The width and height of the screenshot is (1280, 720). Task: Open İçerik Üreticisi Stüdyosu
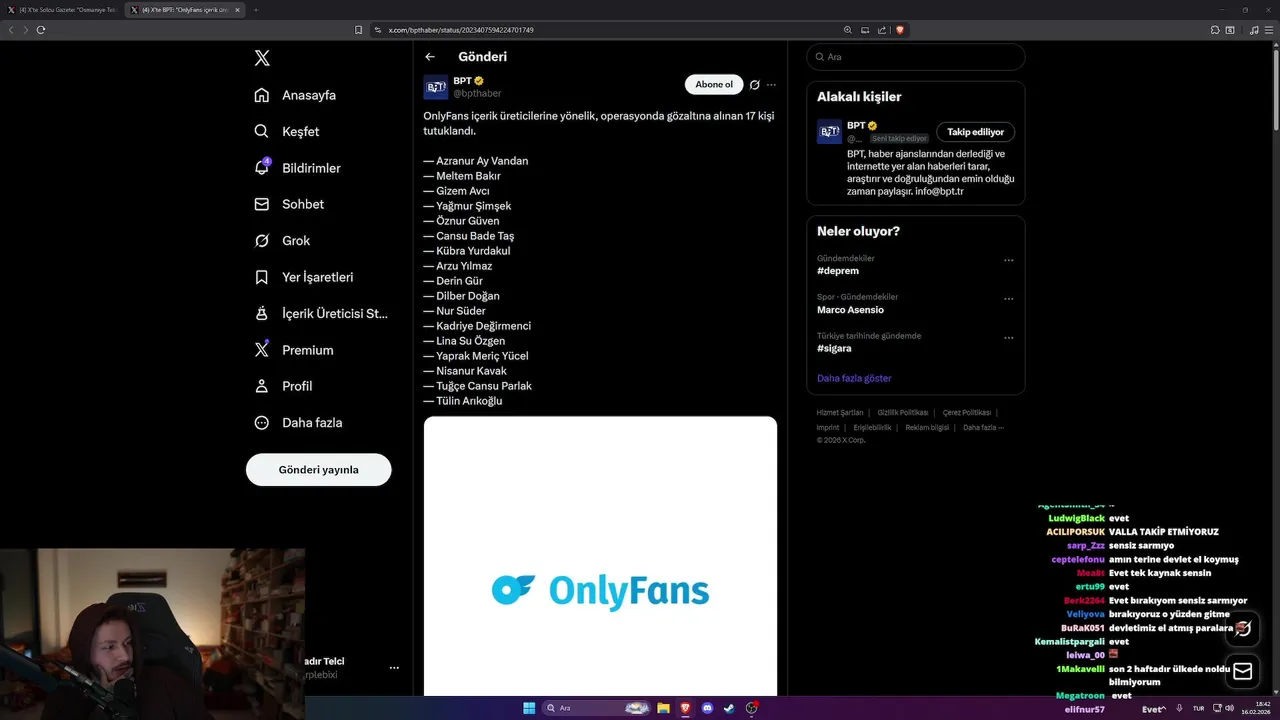coord(322,313)
